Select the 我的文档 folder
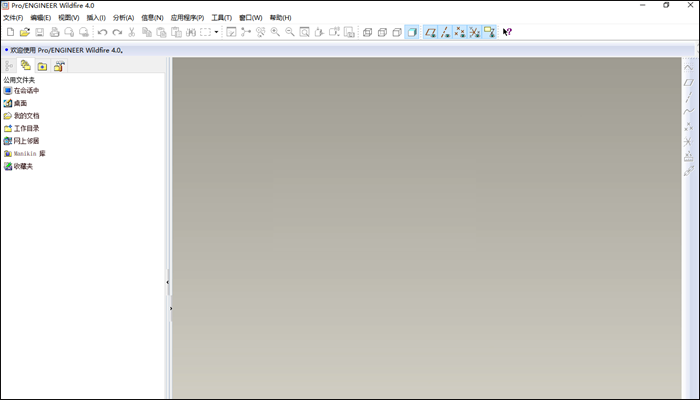This screenshot has height=400, width=700. coord(21,116)
